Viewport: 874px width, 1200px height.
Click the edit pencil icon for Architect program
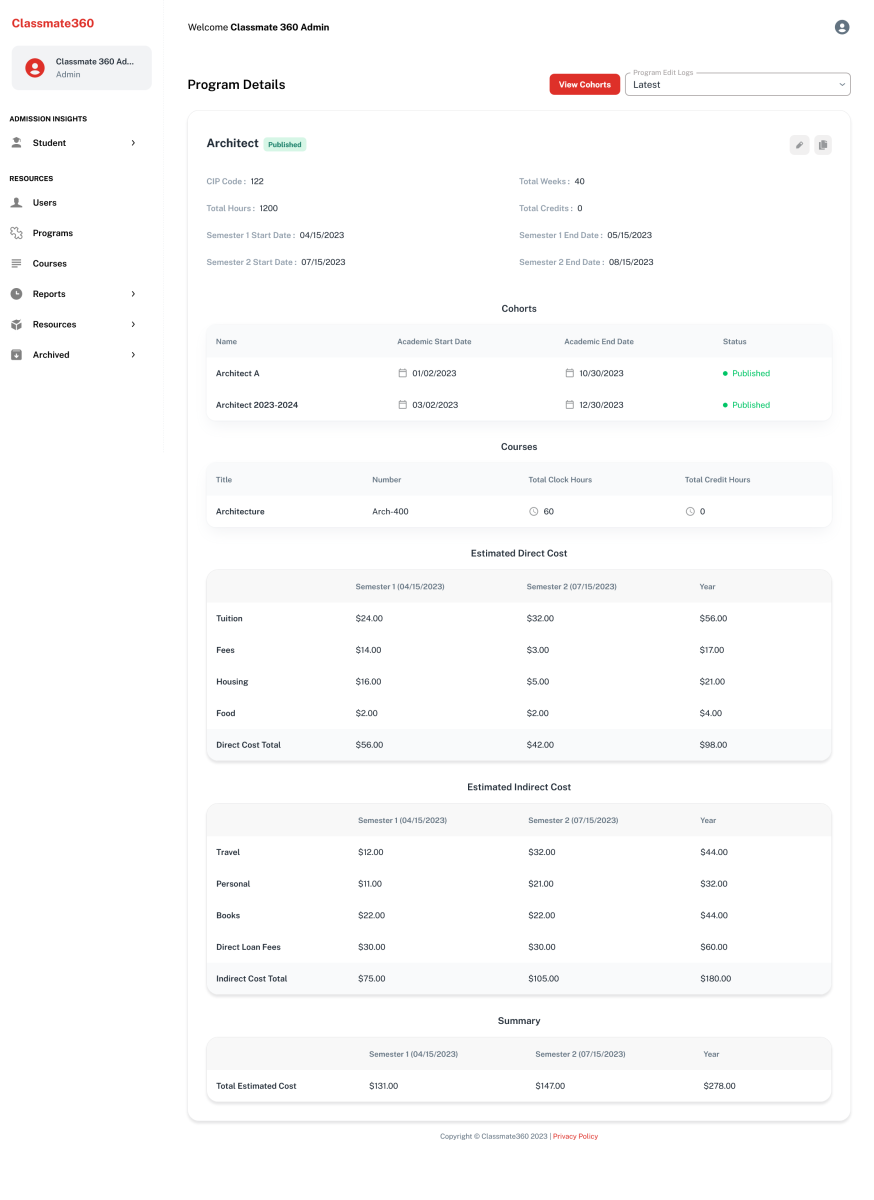[x=799, y=145]
